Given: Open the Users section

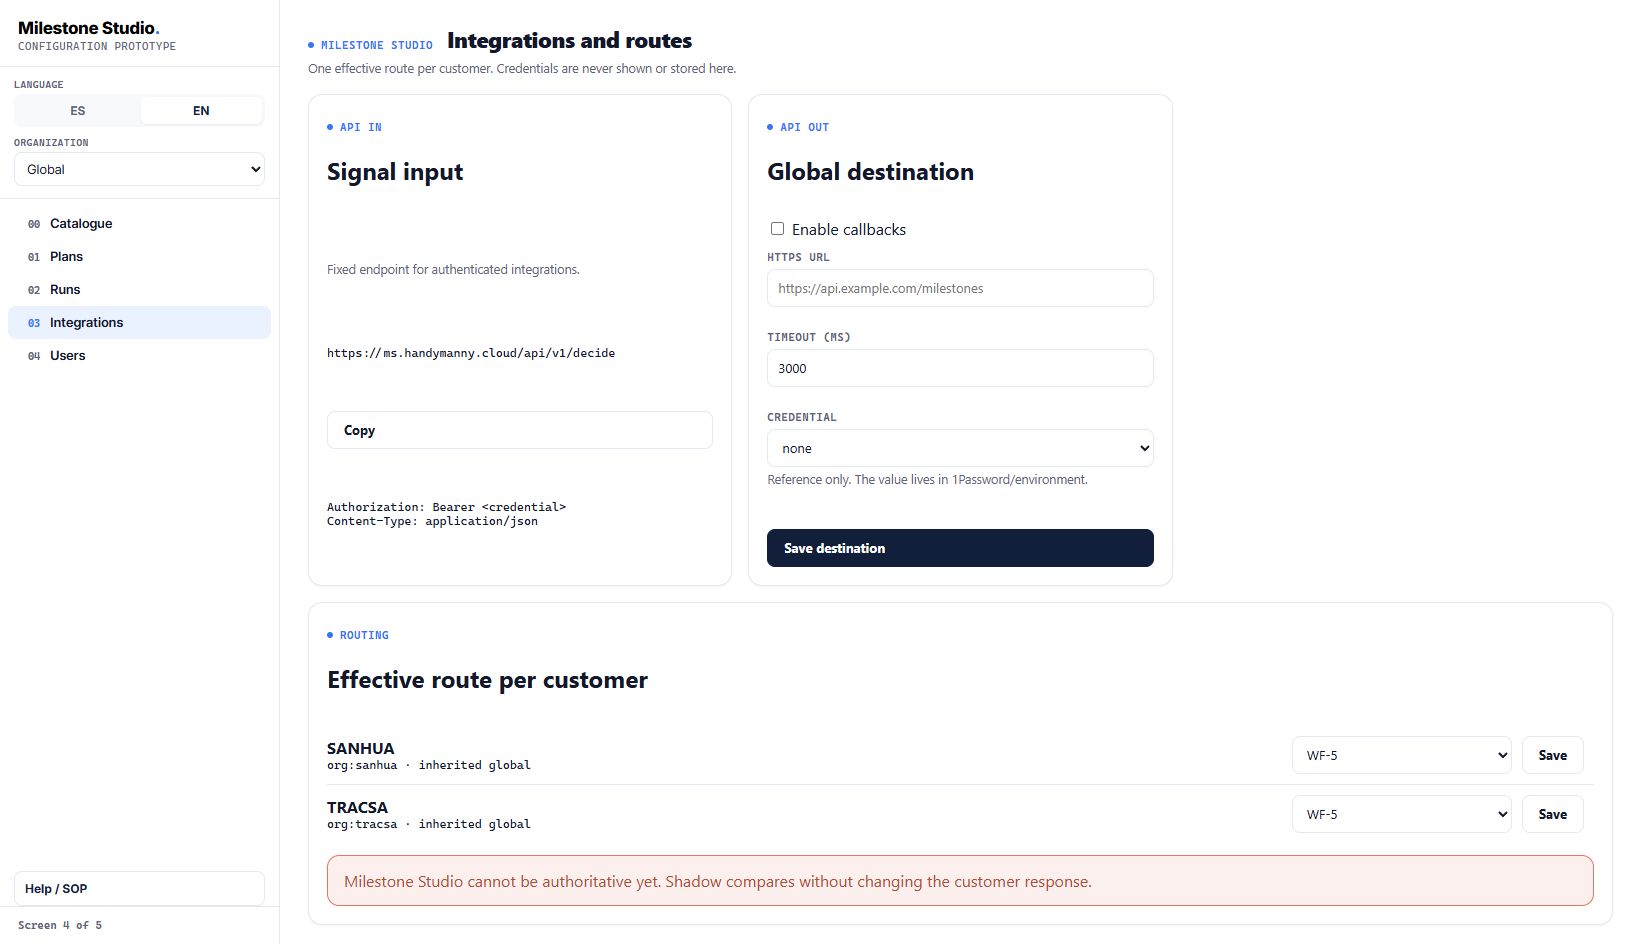Looking at the screenshot, I should click(139, 356).
